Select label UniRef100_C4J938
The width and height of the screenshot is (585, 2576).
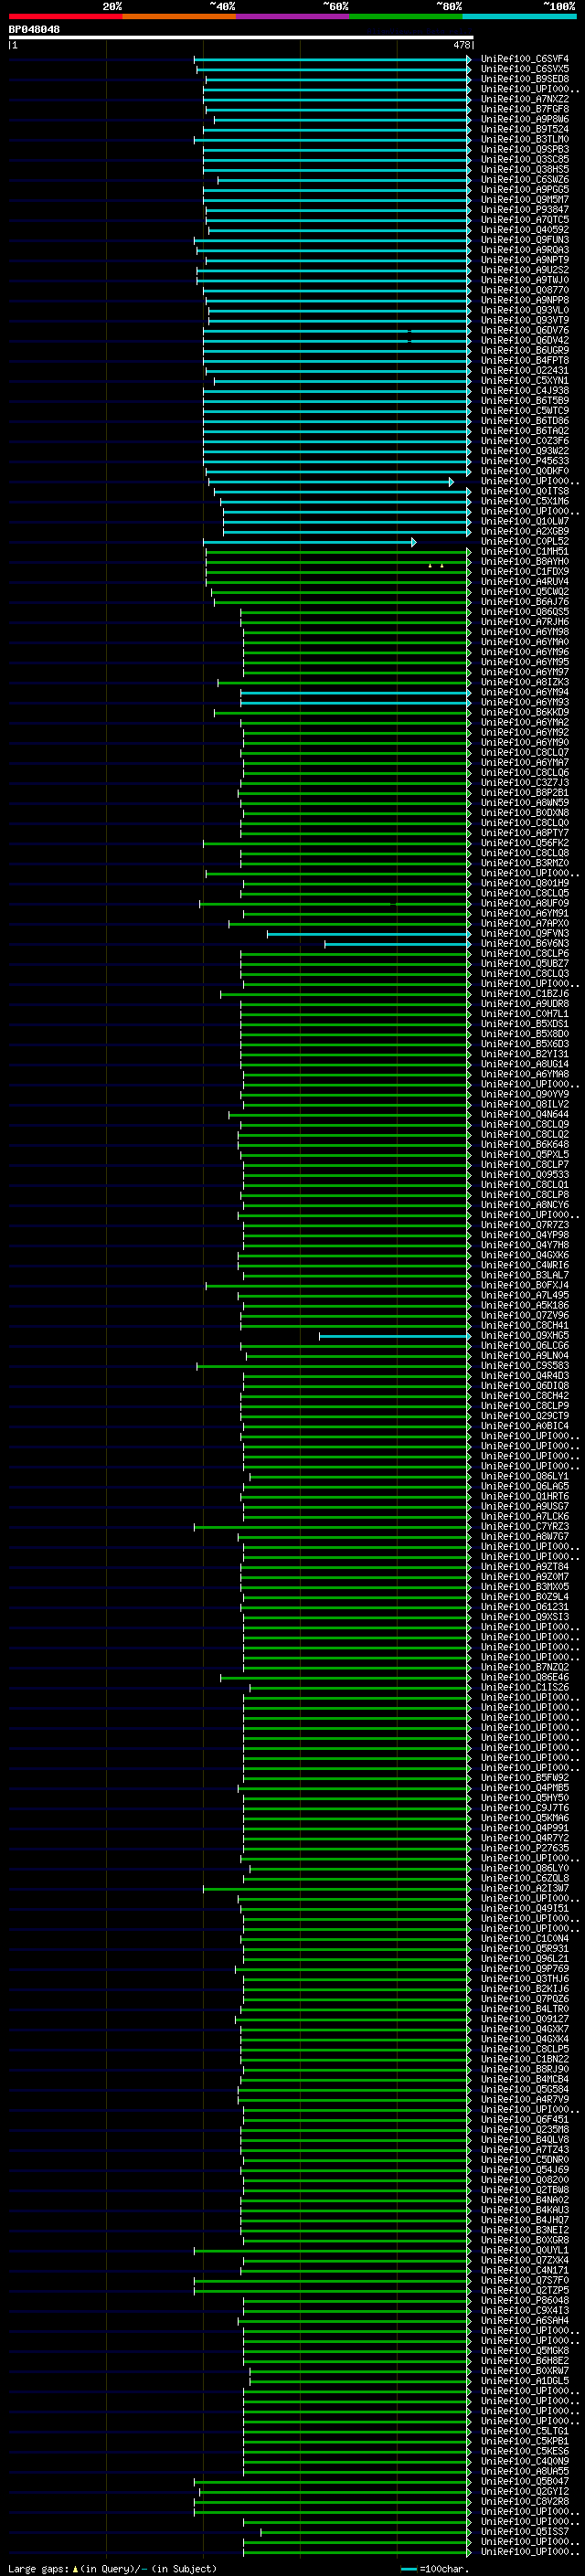tap(525, 391)
